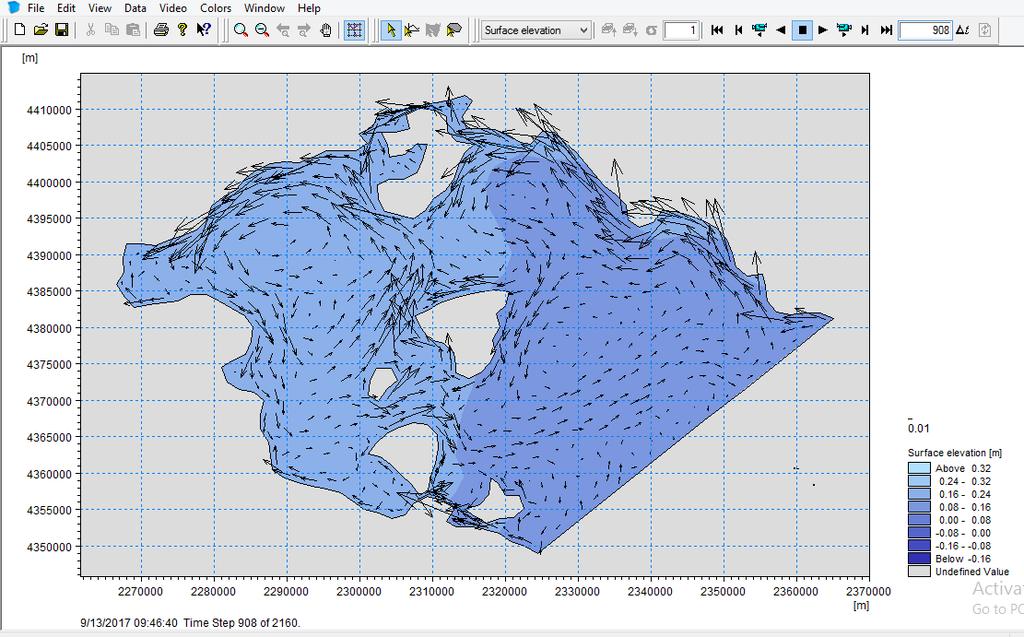1024x637 pixels.
Task: Click the previous zoom arrow icon
Action: pos(283,30)
